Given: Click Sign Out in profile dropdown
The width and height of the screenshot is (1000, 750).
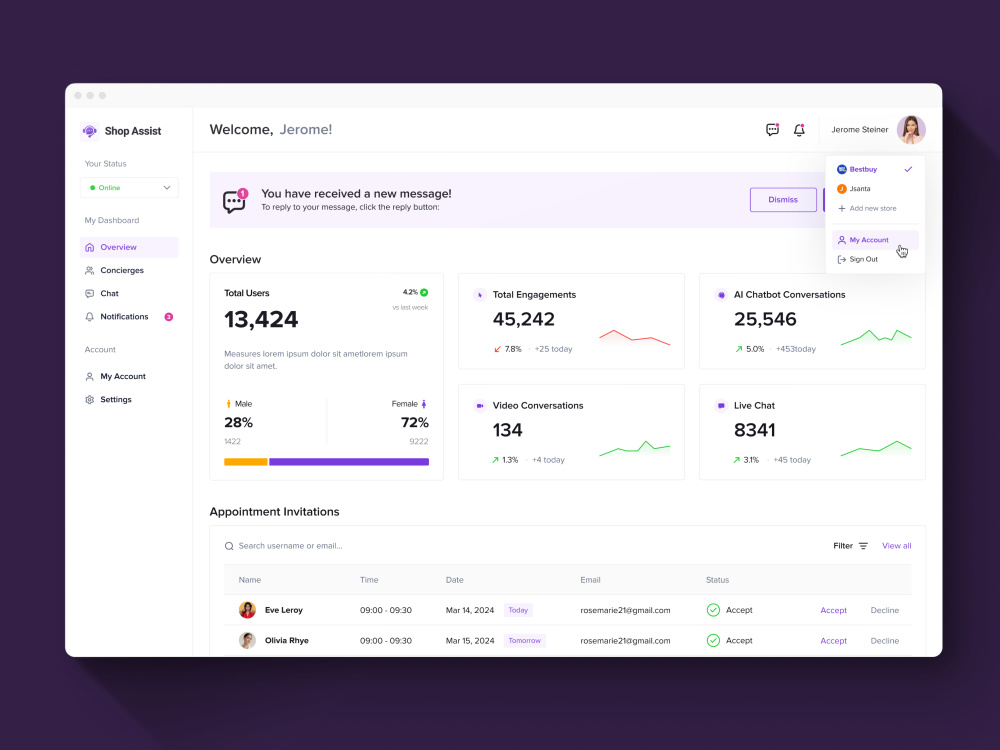Looking at the screenshot, I should pos(875,260).
